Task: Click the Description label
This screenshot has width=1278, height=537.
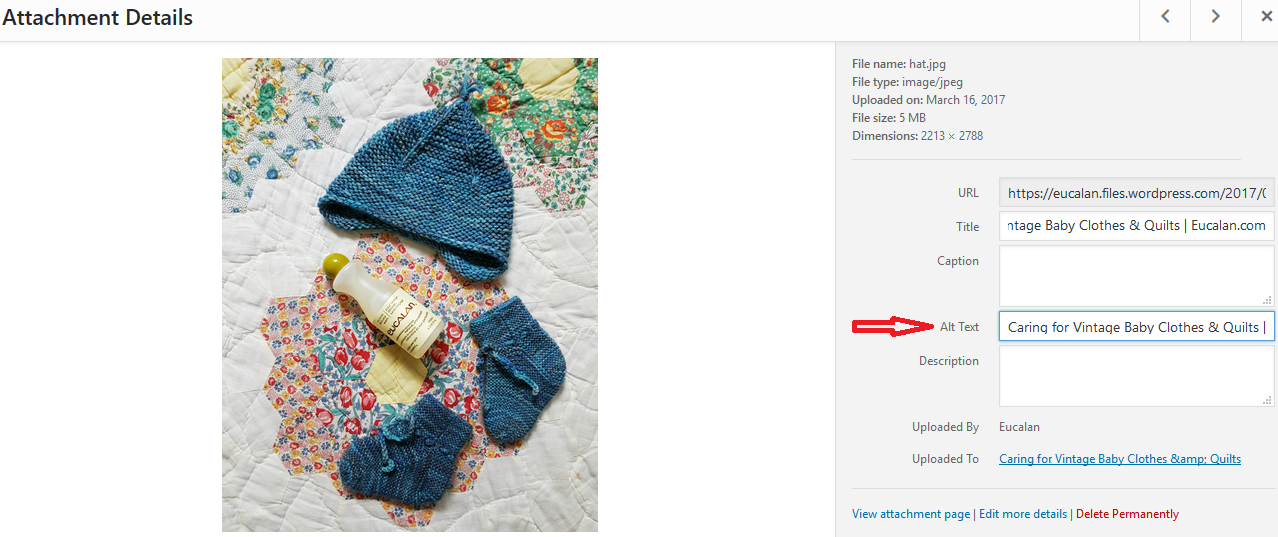Action: 949,361
